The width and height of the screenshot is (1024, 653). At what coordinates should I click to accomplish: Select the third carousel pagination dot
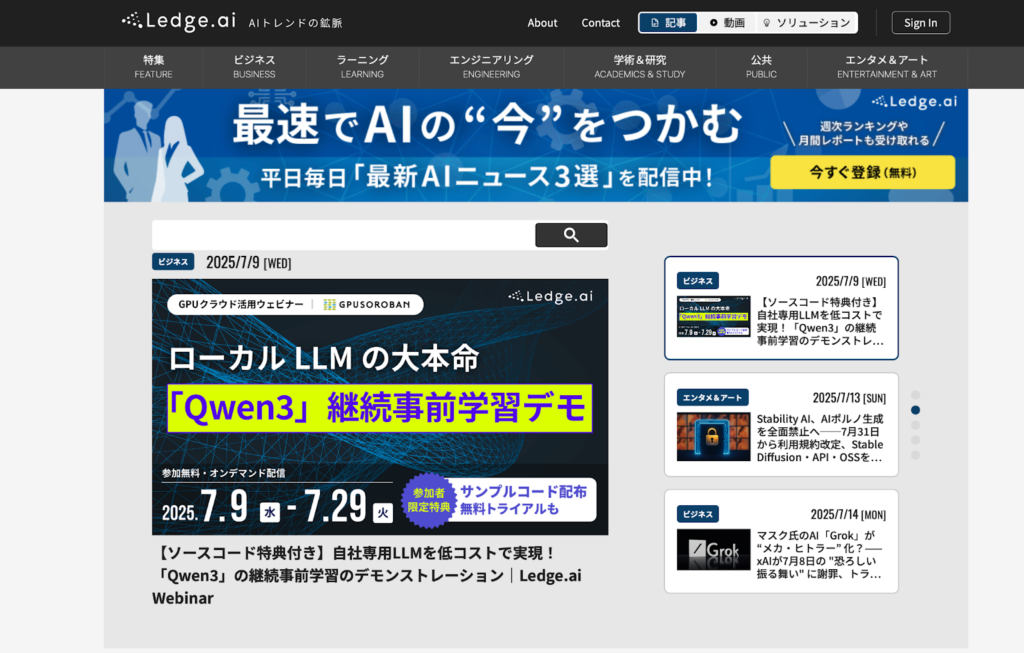(916, 425)
